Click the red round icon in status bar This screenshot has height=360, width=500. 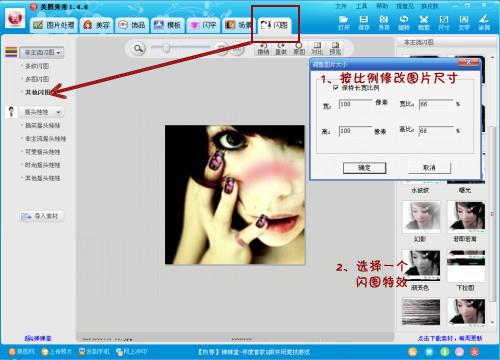tap(475, 351)
